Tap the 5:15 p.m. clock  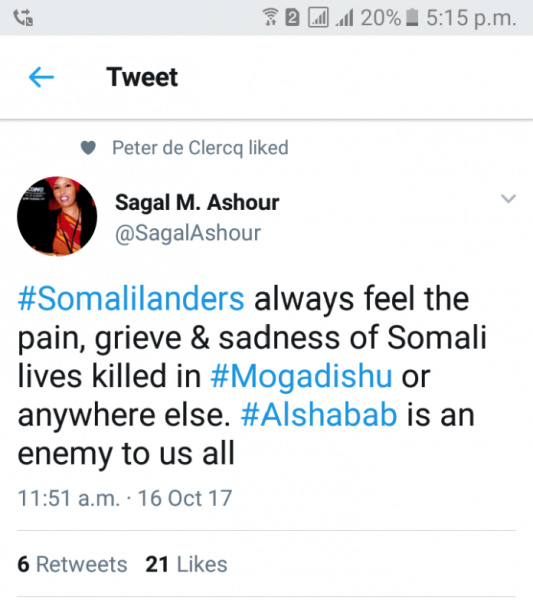point(471,18)
